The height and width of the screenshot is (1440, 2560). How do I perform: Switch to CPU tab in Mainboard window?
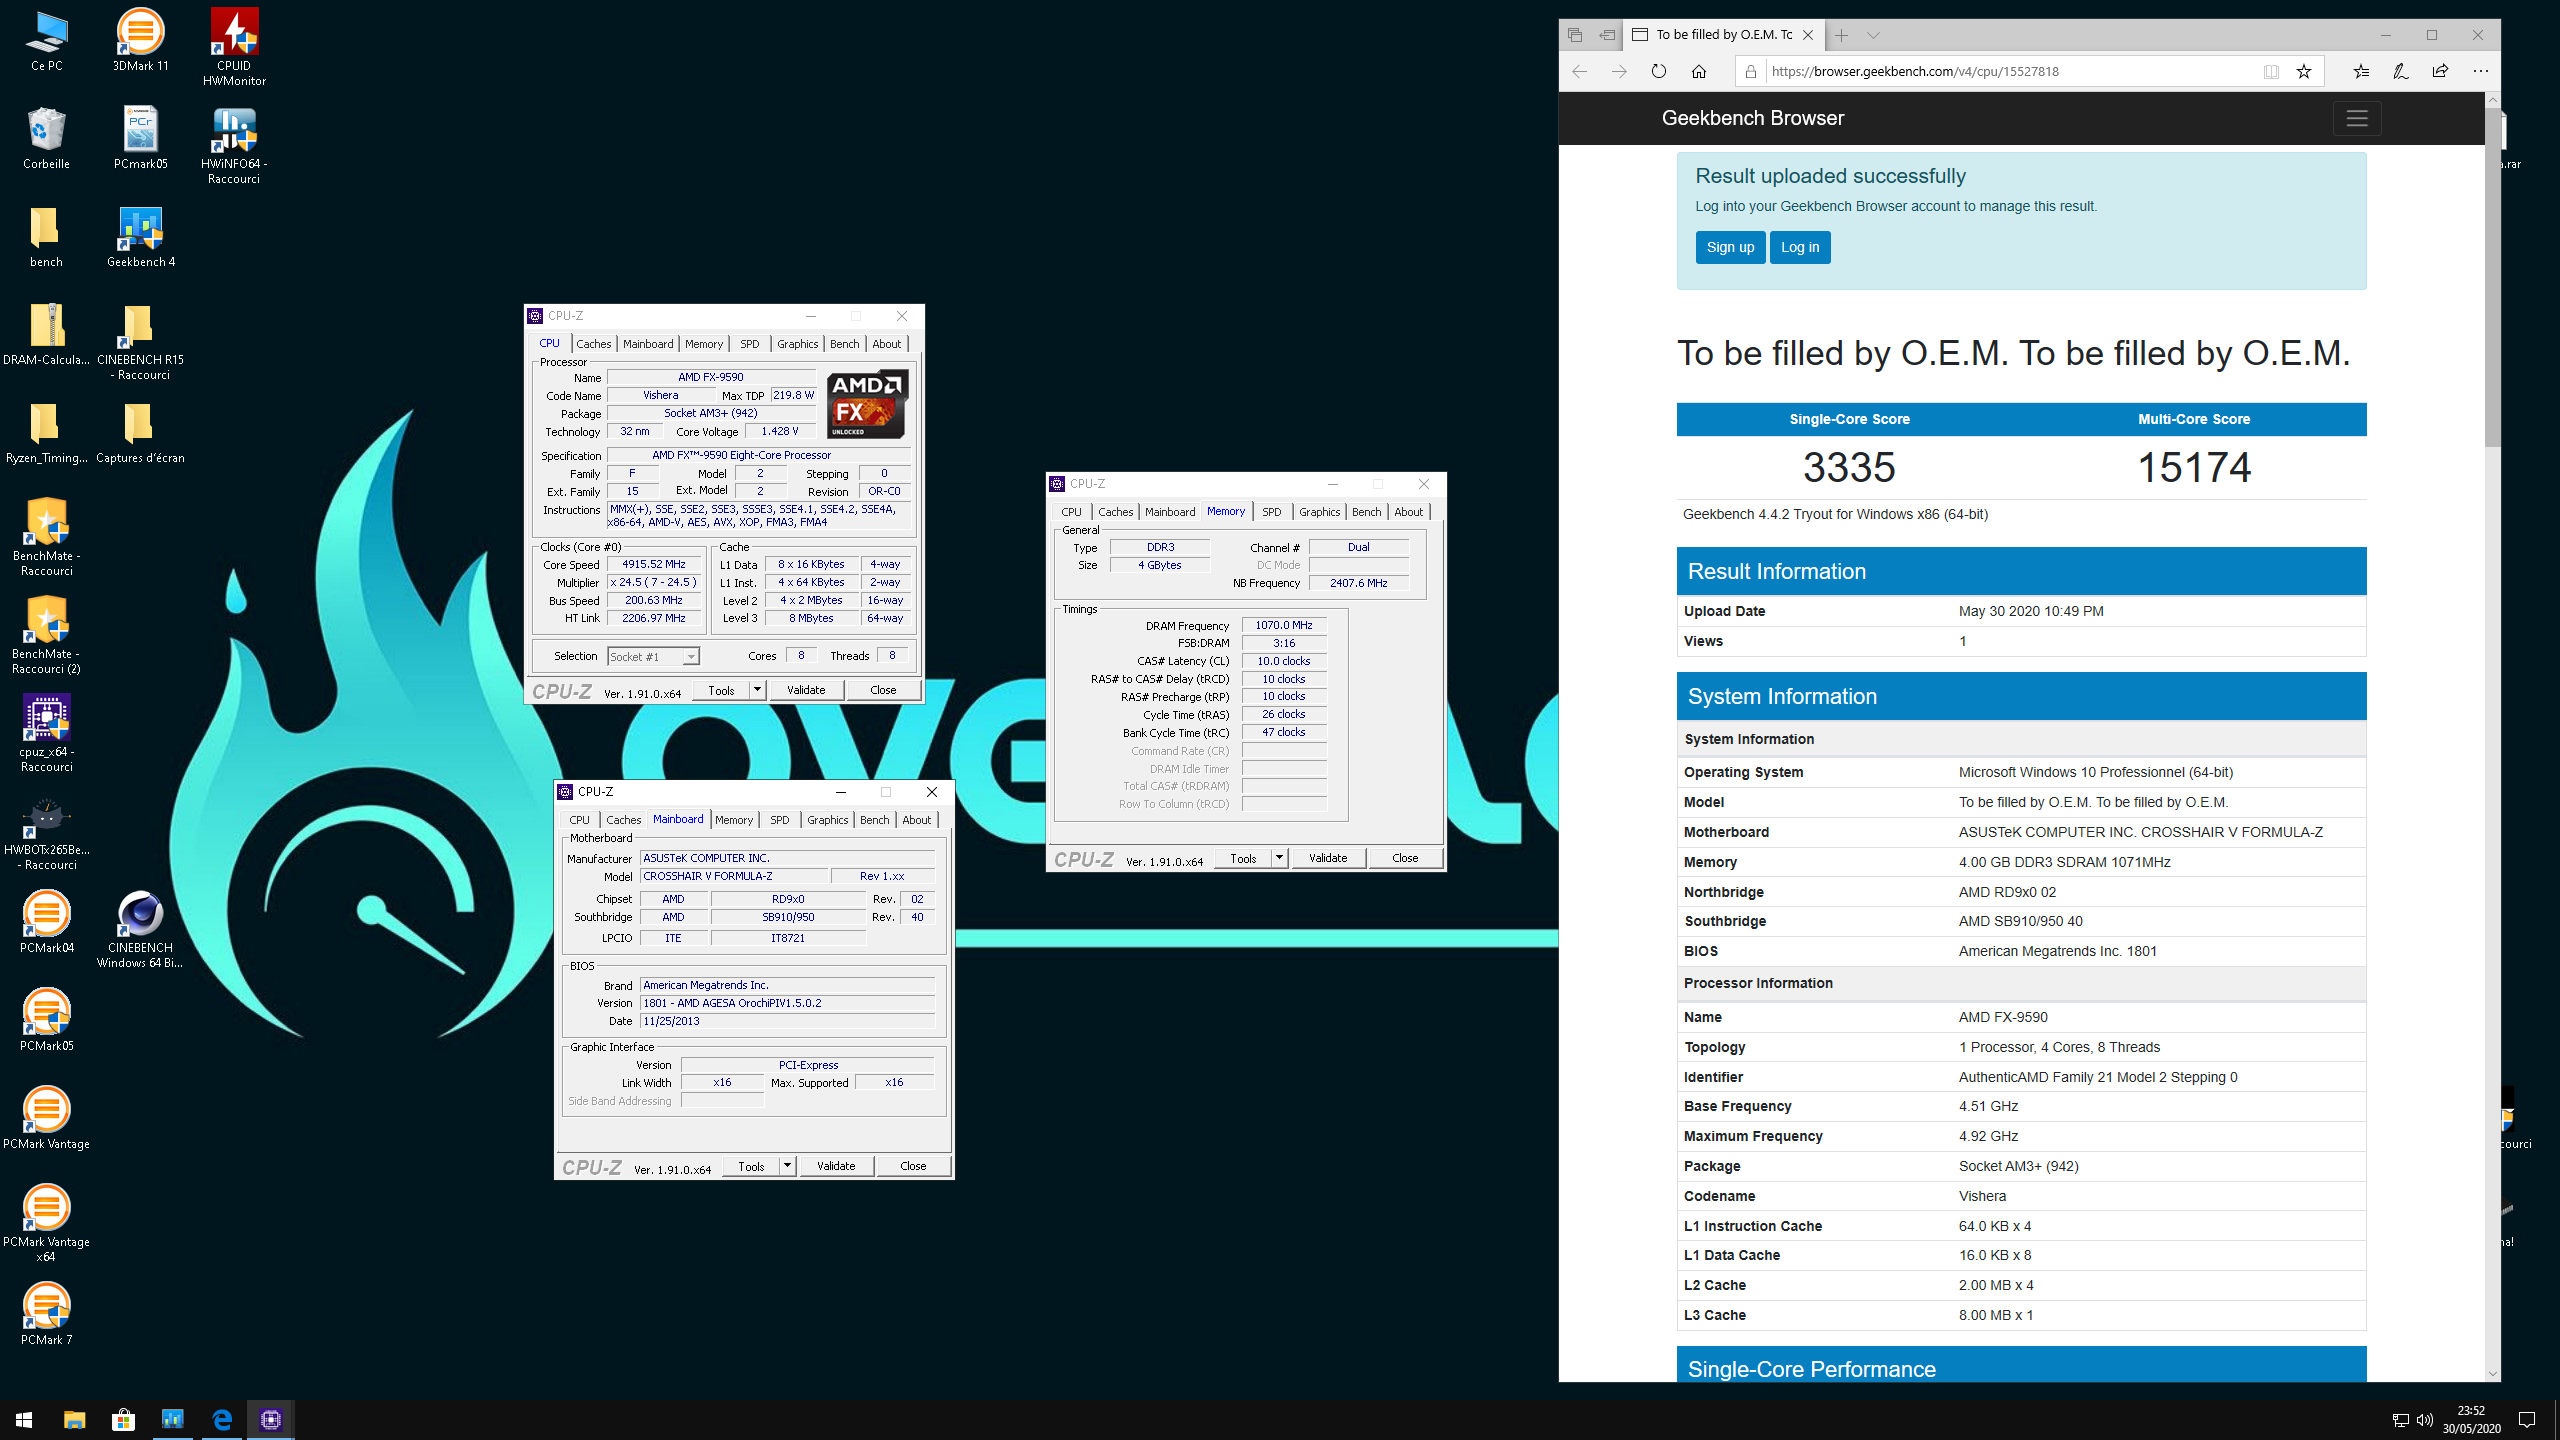pos(579,819)
